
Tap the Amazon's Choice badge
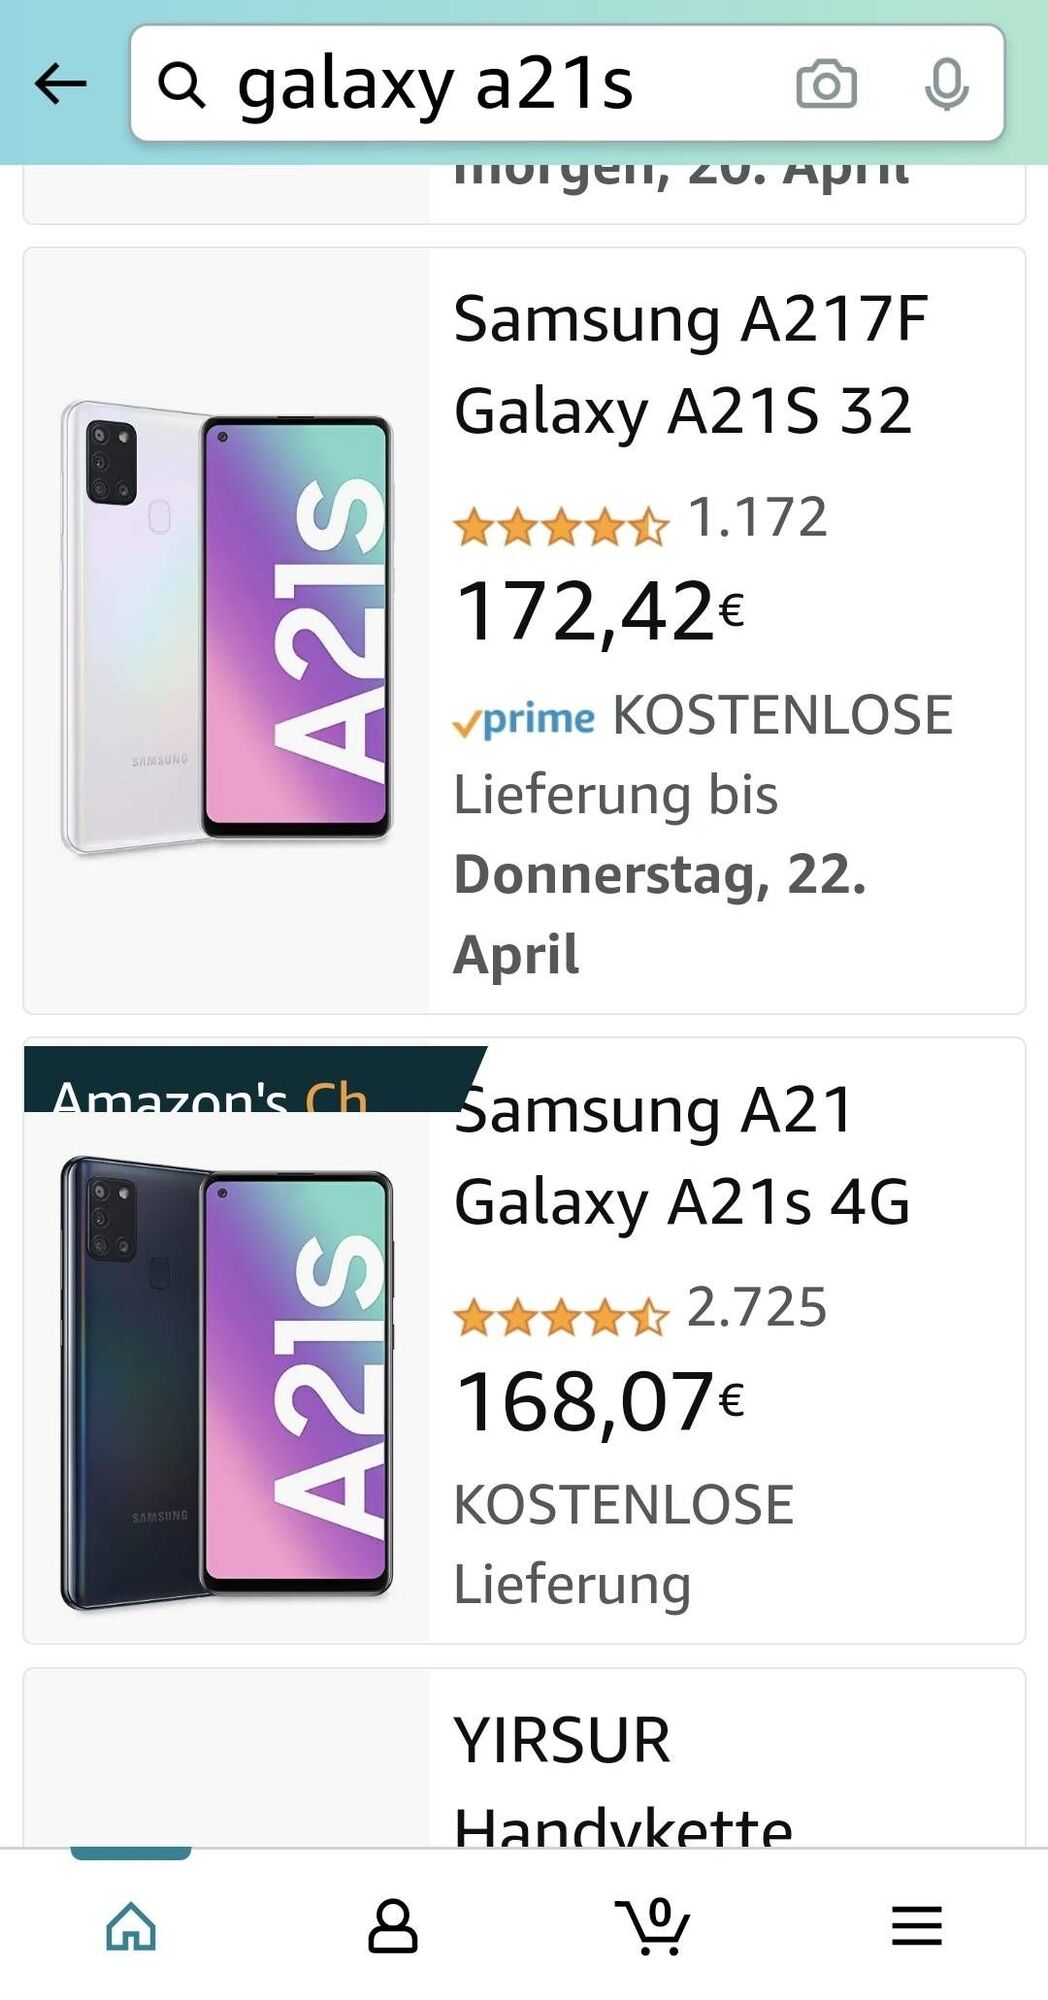[x=255, y=1079]
